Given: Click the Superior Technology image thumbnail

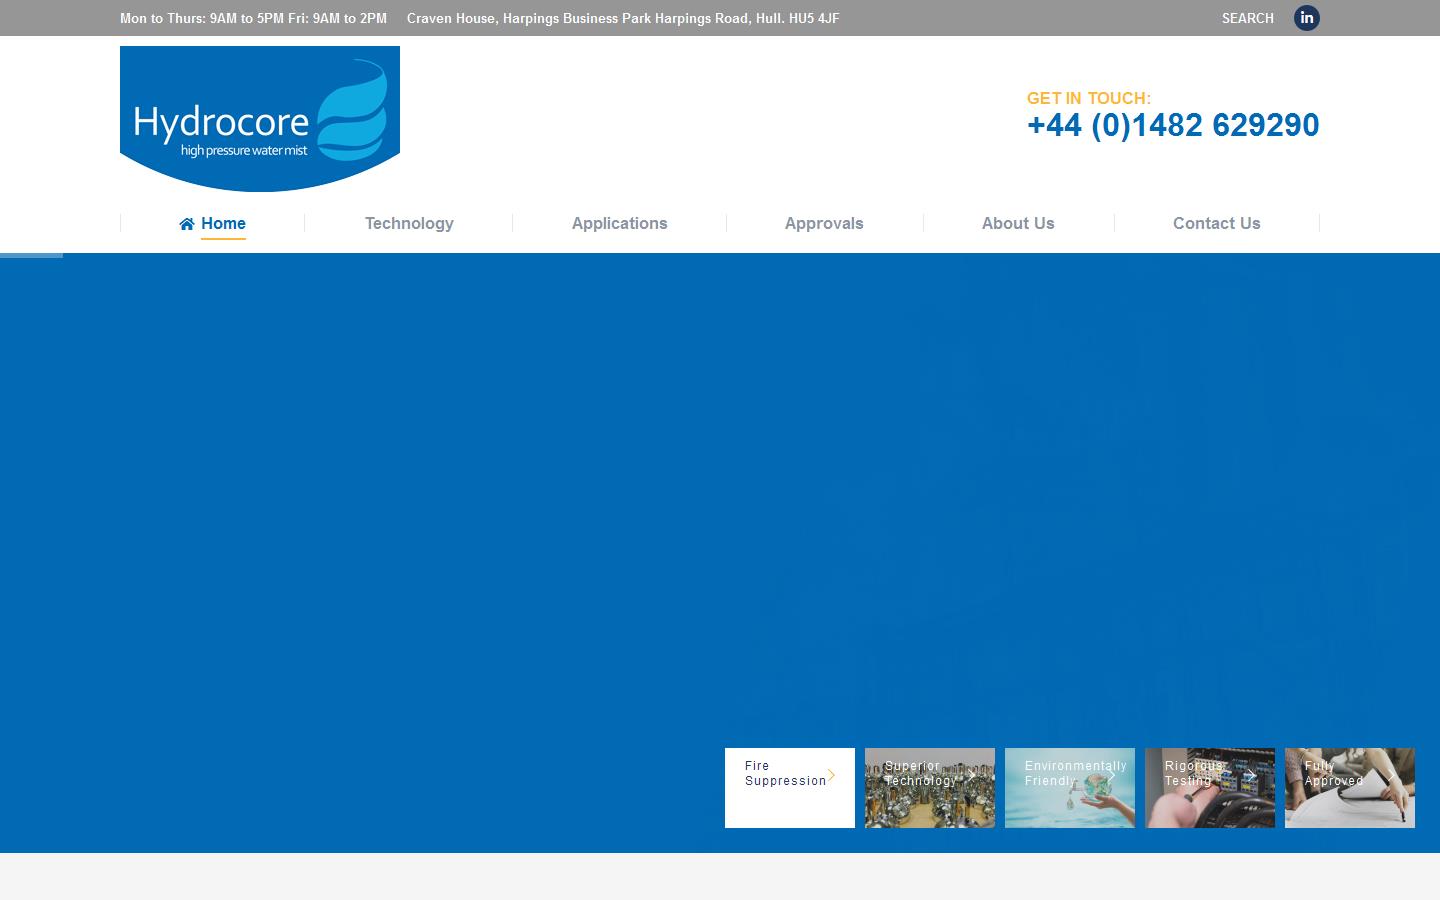Looking at the screenshot, I should [929, 788].
